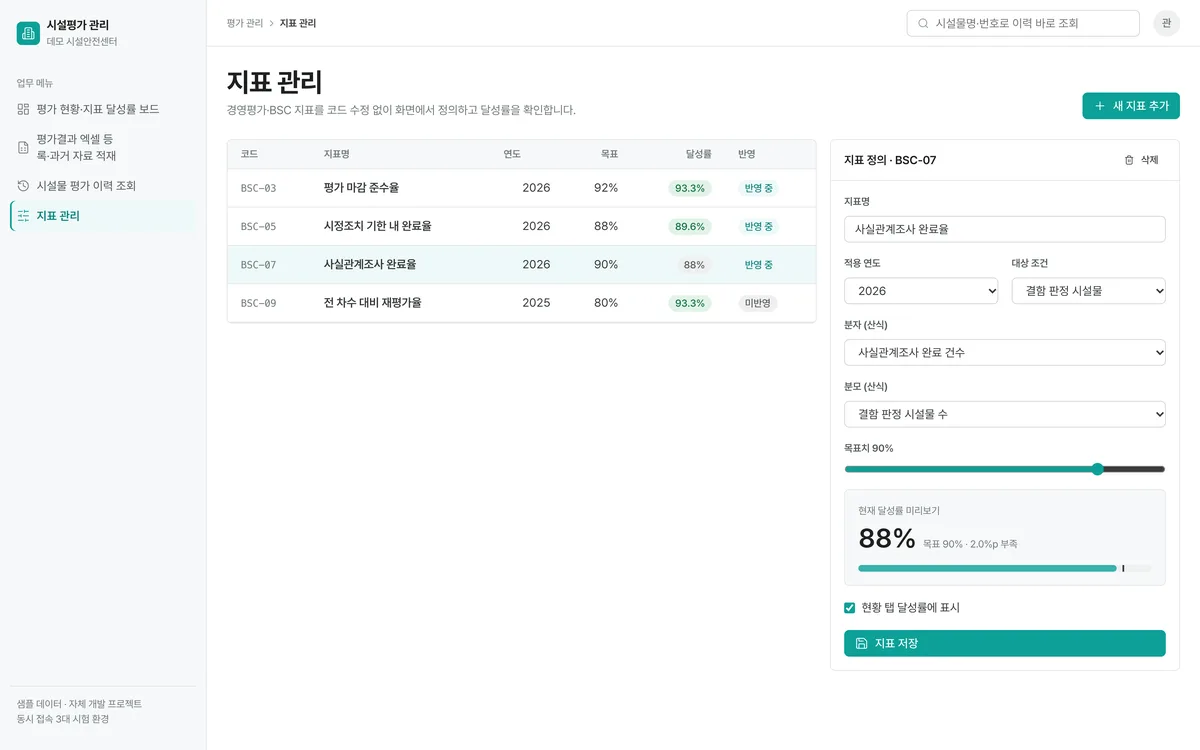1200x750 pixels.
Task: Open 시설물 평가 이력 조회 menu
Action: pyautogui.click(x=103, y=186)
